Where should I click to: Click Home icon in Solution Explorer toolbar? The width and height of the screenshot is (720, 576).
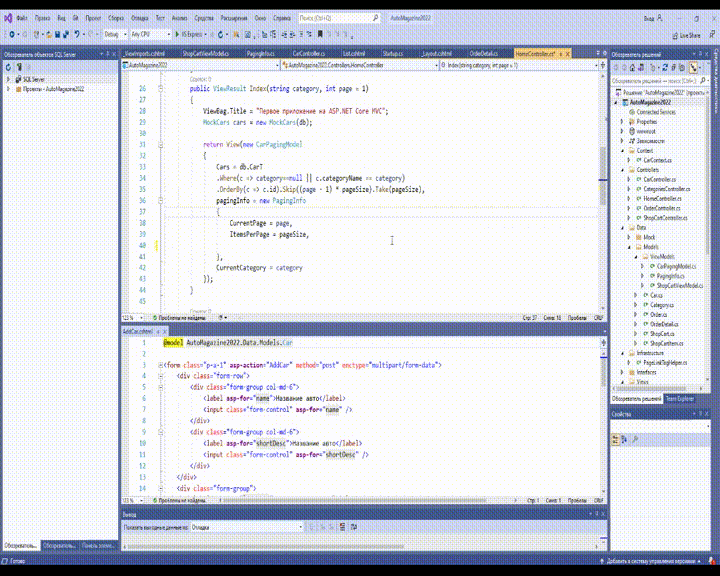[632, 68]
